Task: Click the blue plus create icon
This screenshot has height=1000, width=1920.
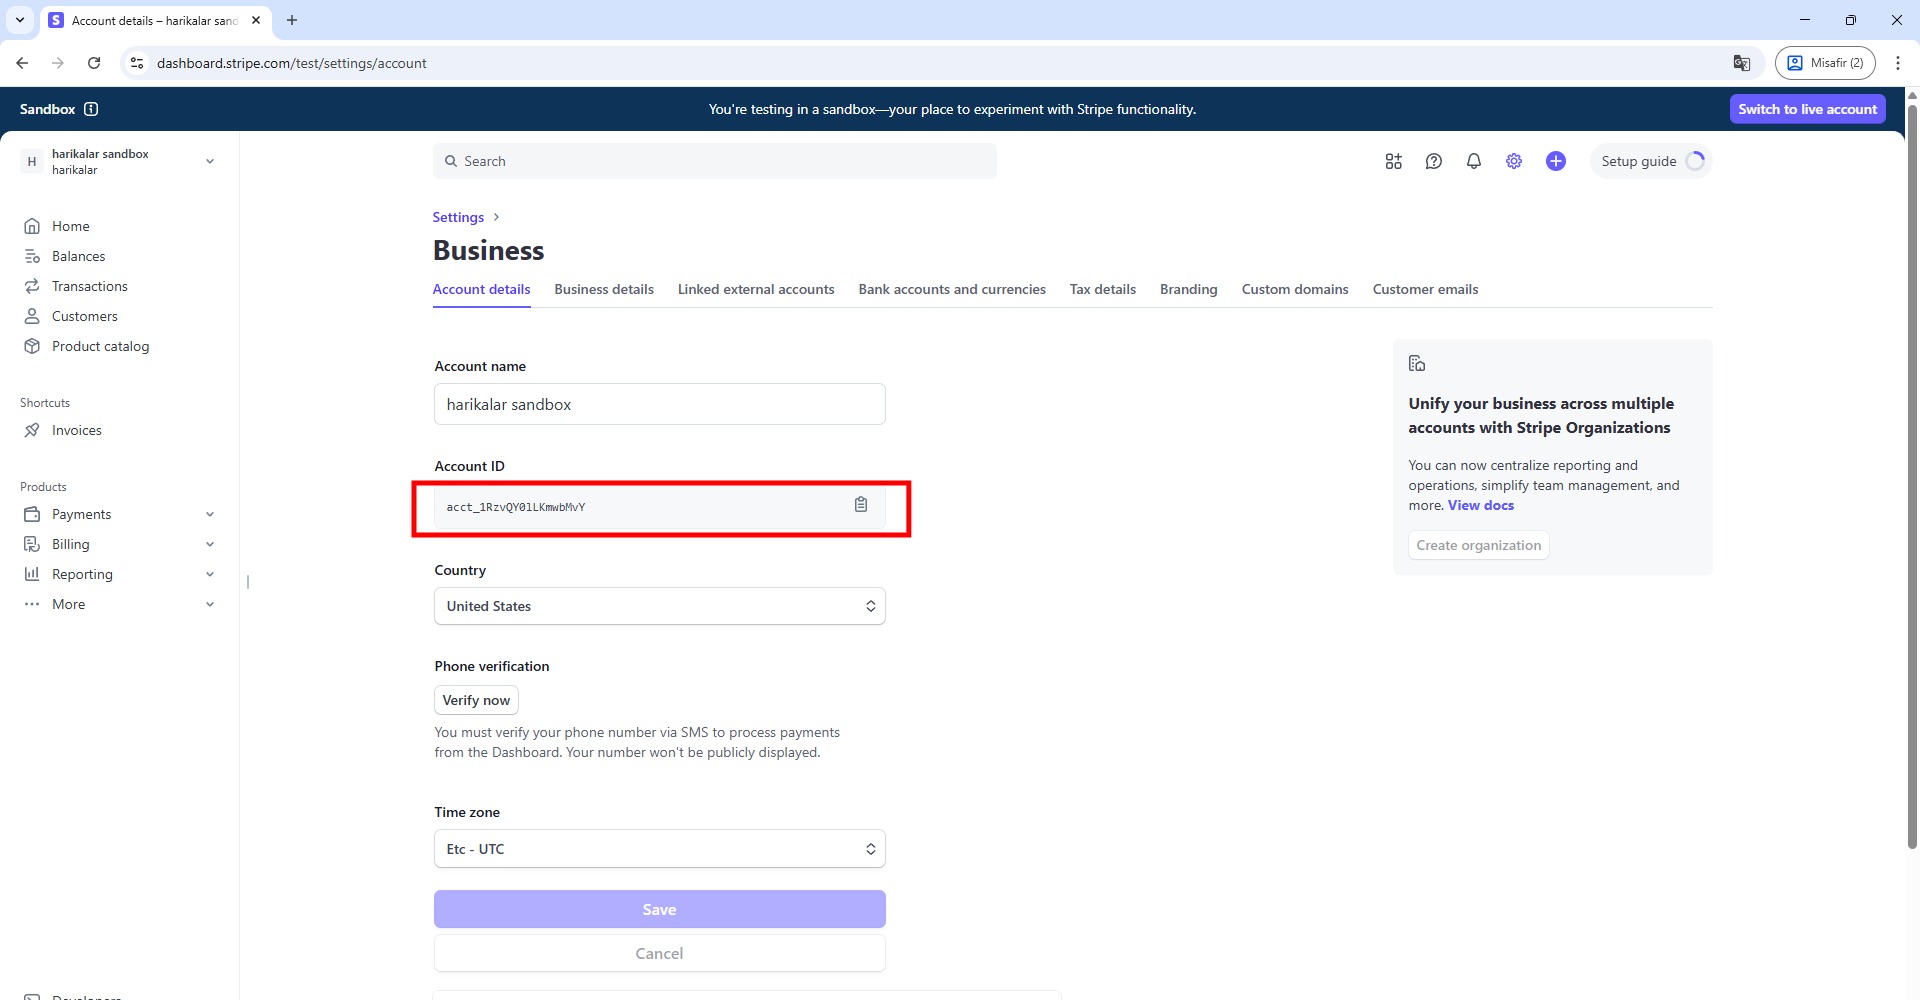Action: pos(1555,161)
